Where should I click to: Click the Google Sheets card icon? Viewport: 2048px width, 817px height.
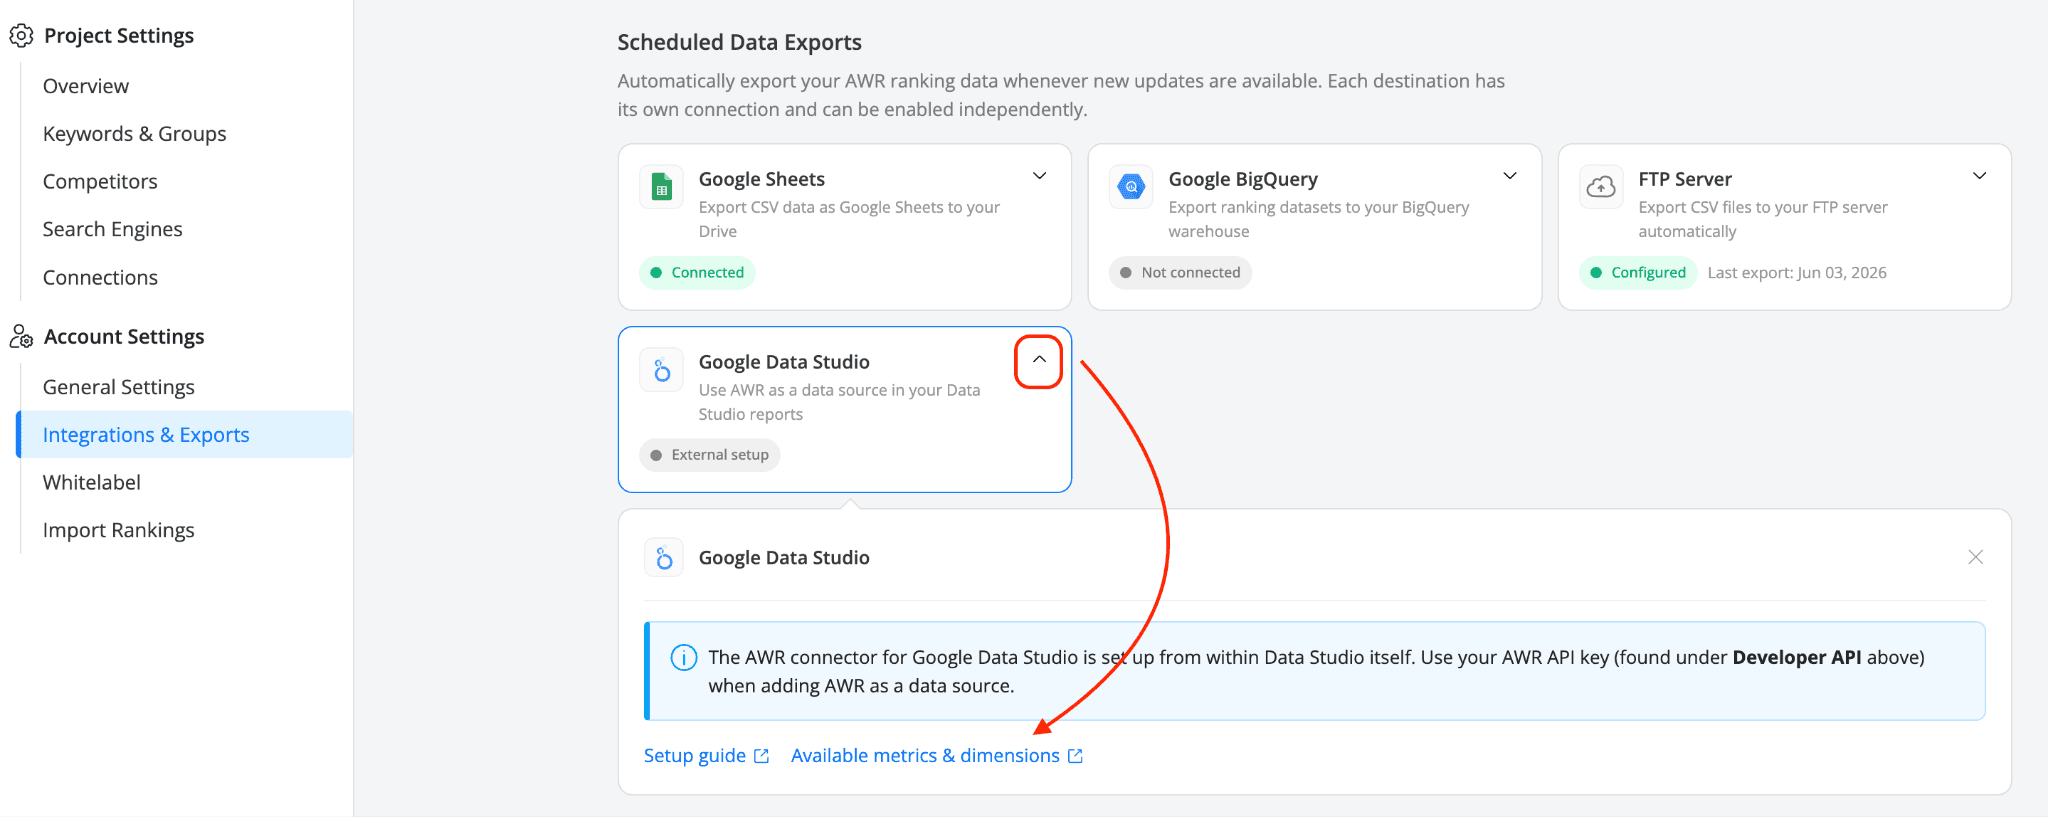point(661,187)
